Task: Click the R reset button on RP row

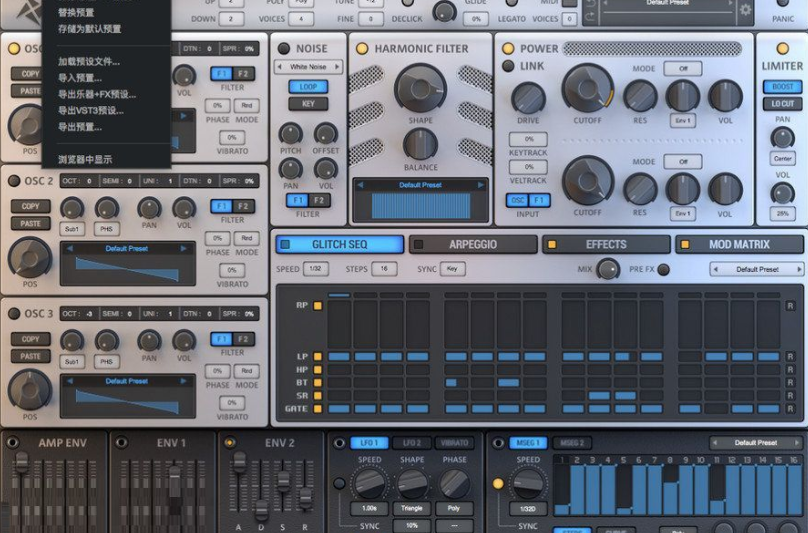Action: coord(790,306)
